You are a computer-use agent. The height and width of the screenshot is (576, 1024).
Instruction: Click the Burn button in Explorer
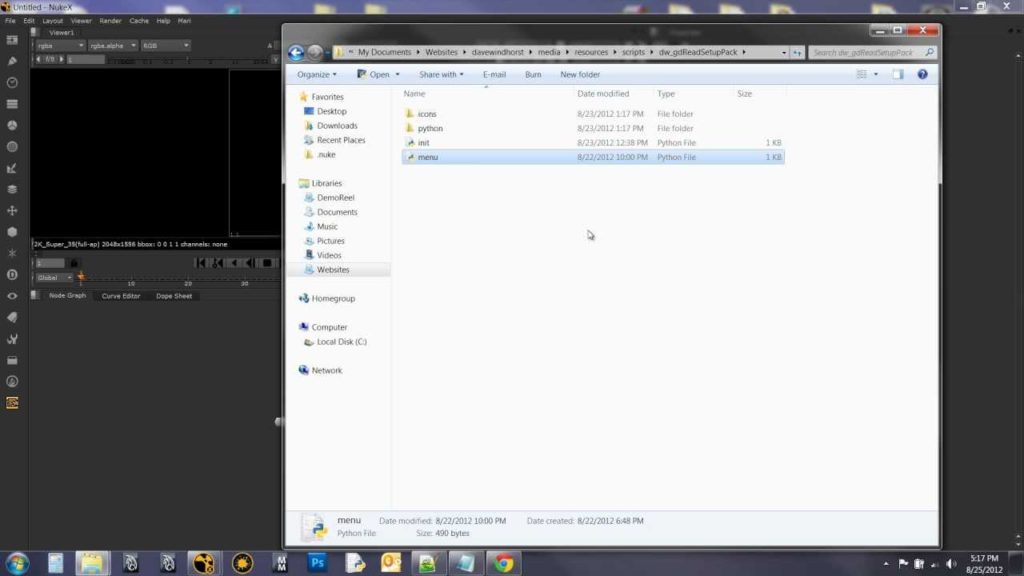pyautogui.click(x=533, y=74)
